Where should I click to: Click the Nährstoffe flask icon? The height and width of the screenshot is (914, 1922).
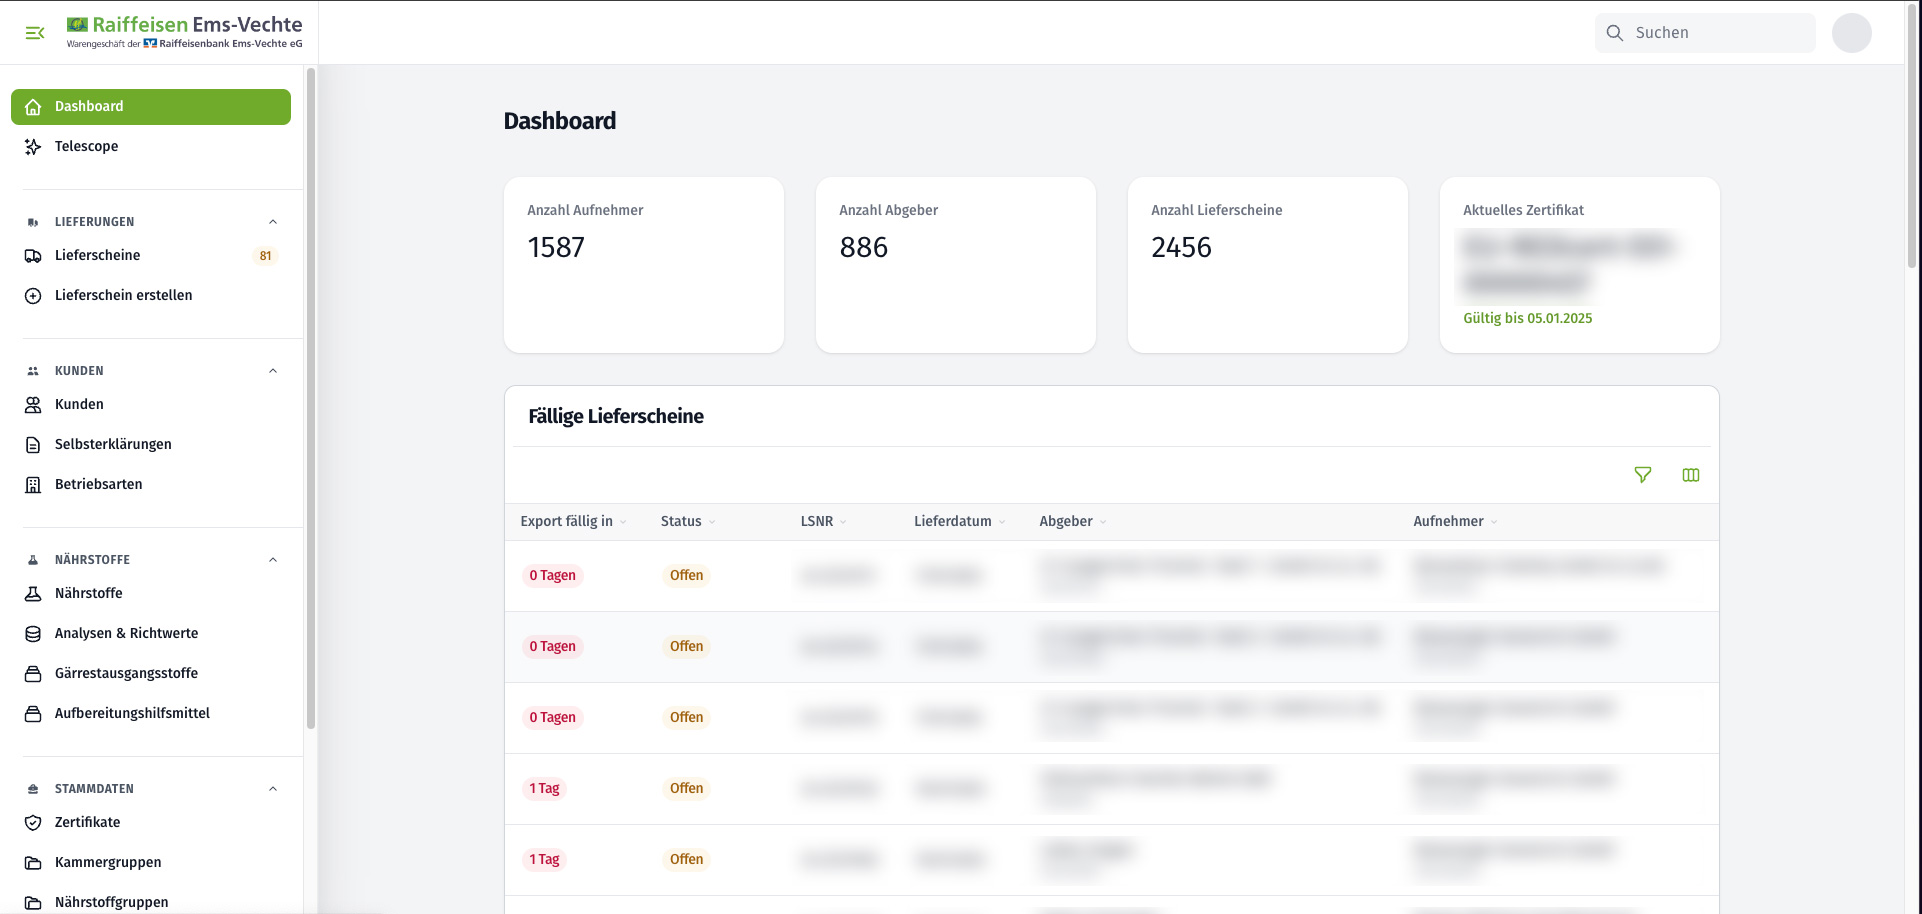(33, 594)
